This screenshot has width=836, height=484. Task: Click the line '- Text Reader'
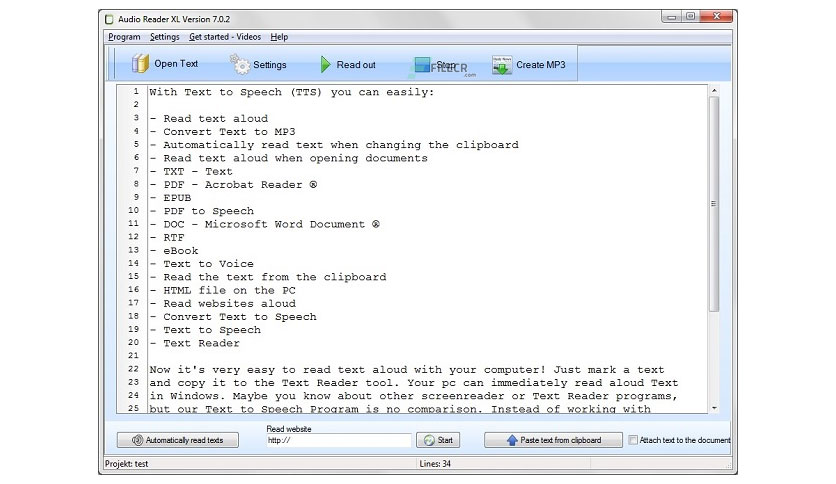(195, 343)
